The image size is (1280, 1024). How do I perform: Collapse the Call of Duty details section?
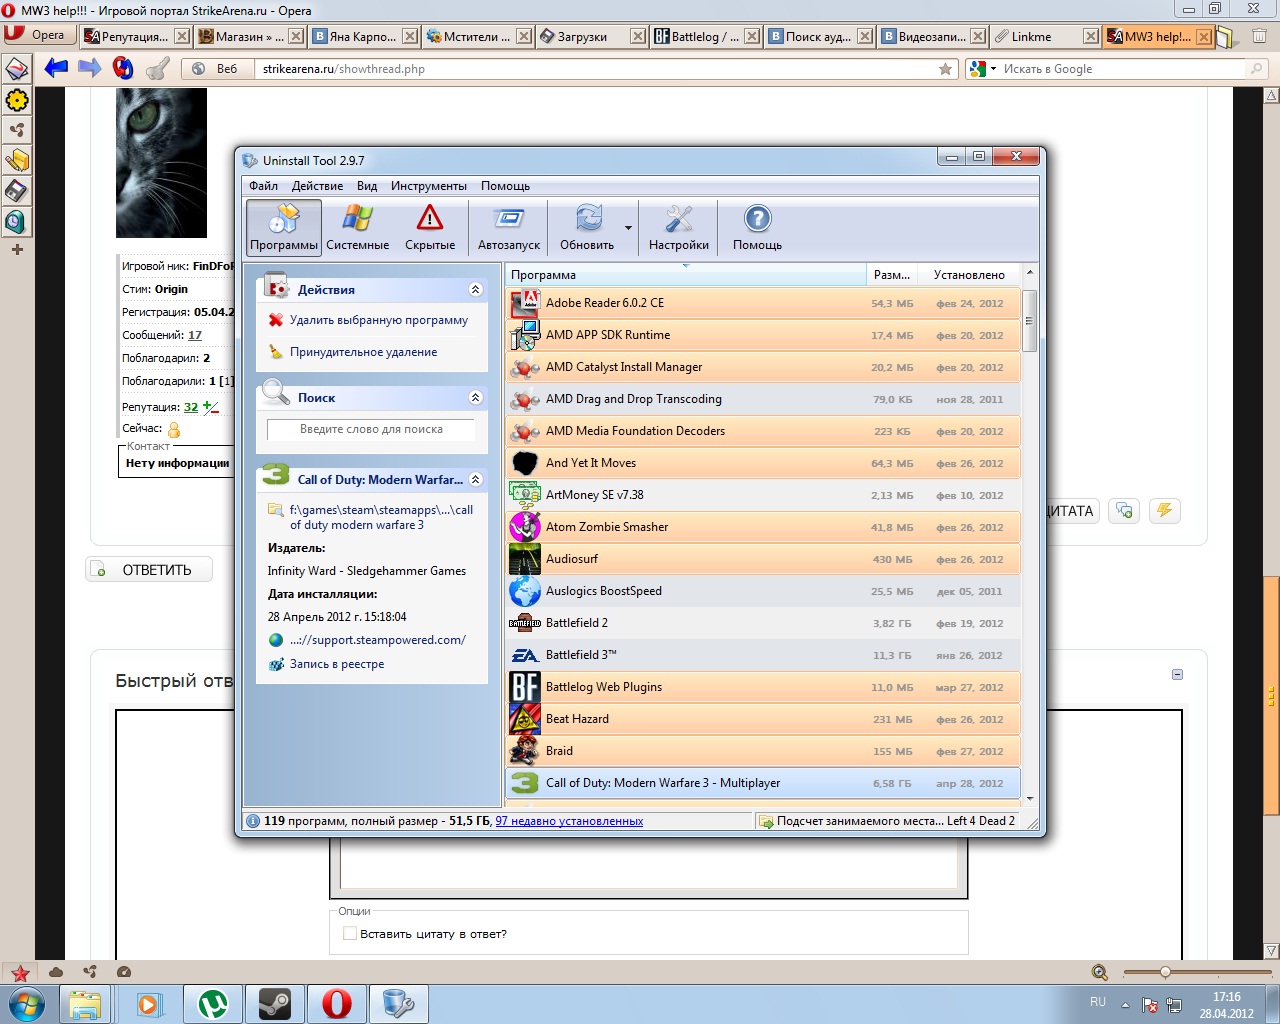476,479
